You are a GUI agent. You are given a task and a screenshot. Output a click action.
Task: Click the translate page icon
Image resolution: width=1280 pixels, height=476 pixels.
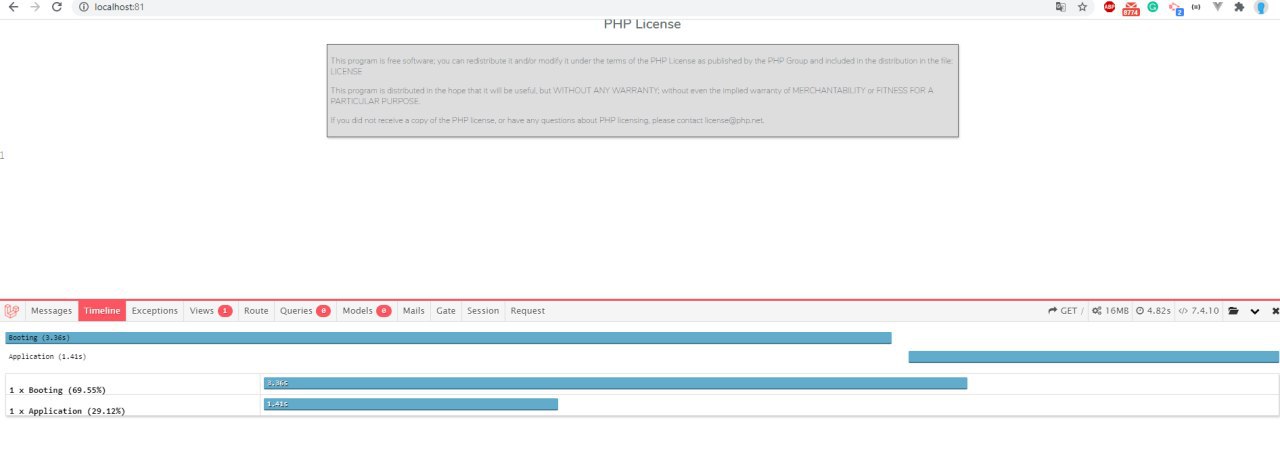point(1061,7)
